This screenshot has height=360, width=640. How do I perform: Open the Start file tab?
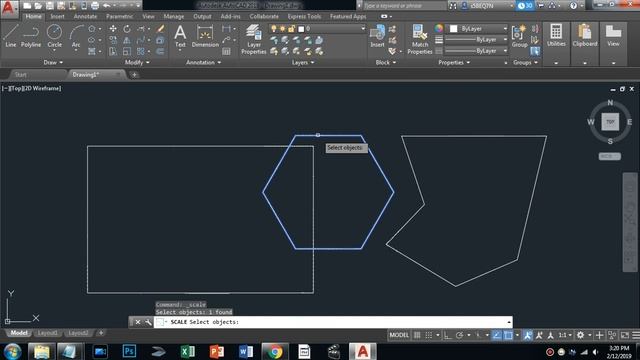point(20,75)
